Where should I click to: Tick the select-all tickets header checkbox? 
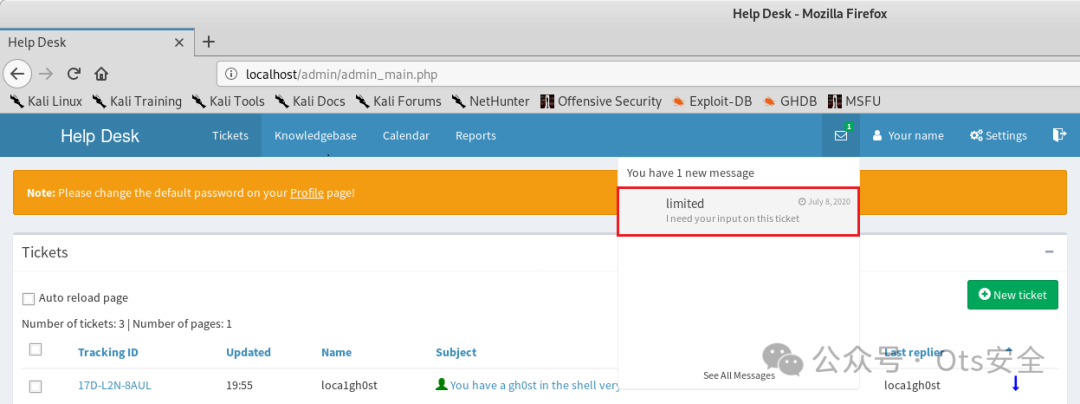(36, 350)
